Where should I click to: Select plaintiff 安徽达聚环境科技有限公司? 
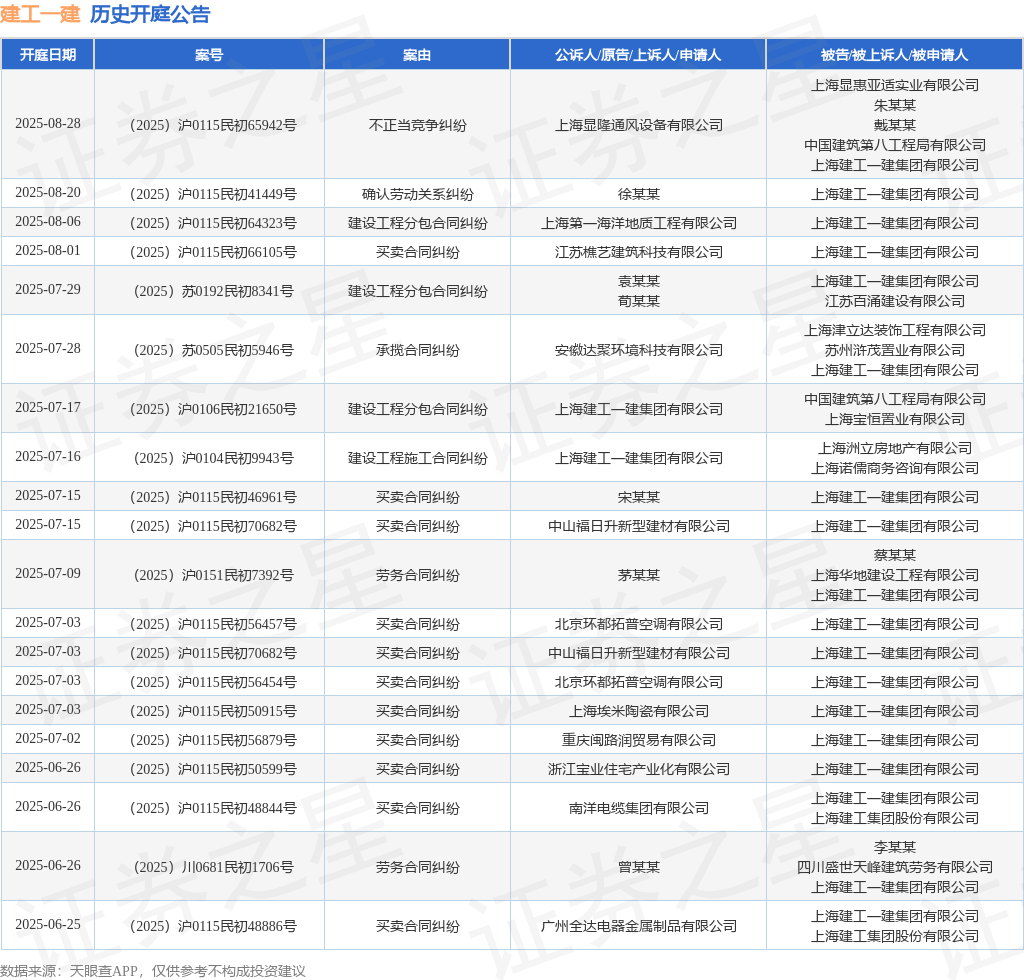coord(639,350)
